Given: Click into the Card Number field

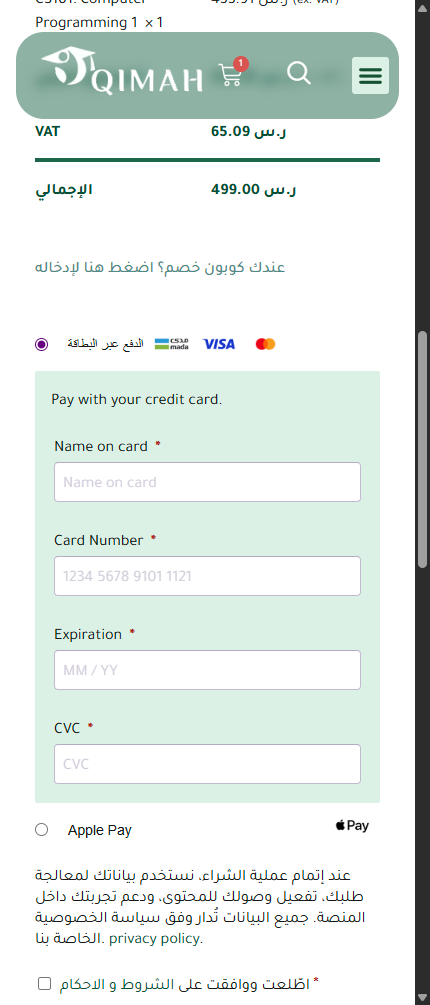Looking at the screenshot, I should 207,576.
